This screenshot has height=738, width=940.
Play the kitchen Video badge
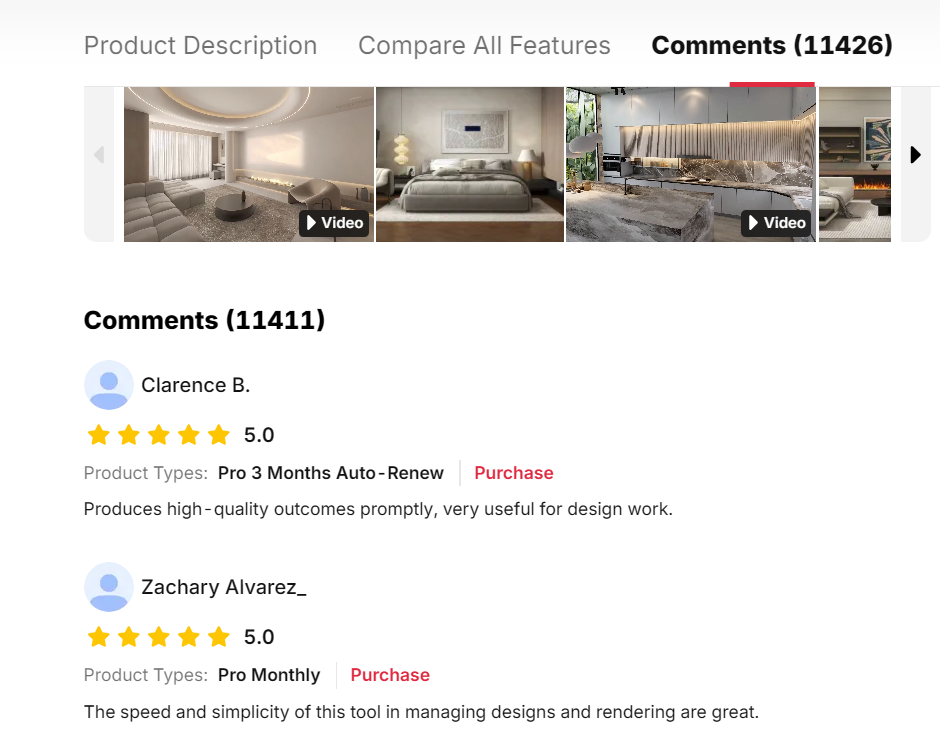[x=776, y=223]
